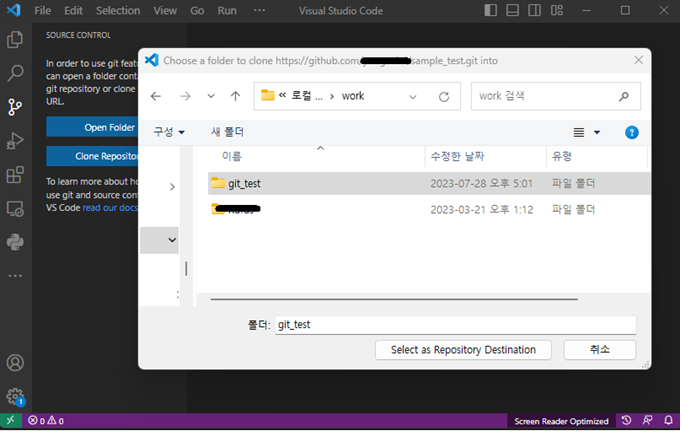Collapse the expanded navigation tree item
This screenshot has width=681, height=432.
[172, 240]
